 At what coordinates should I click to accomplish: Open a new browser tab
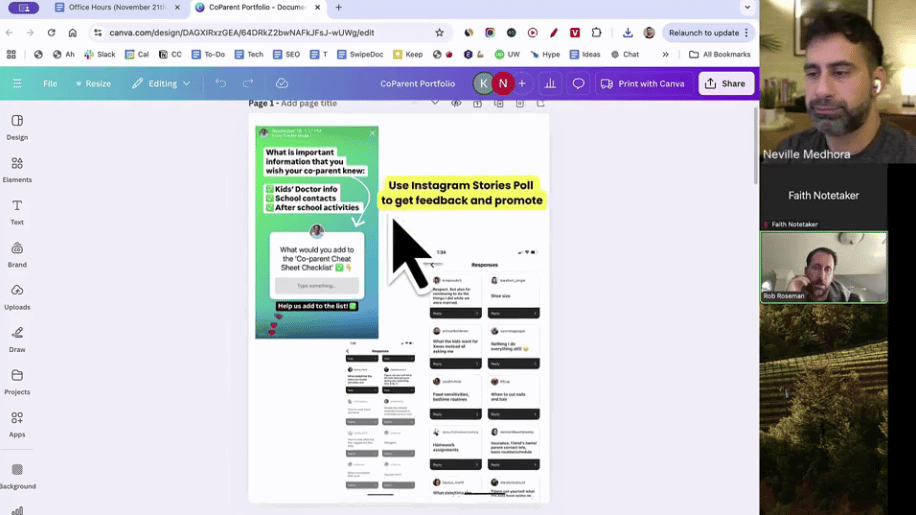(339, 8)
